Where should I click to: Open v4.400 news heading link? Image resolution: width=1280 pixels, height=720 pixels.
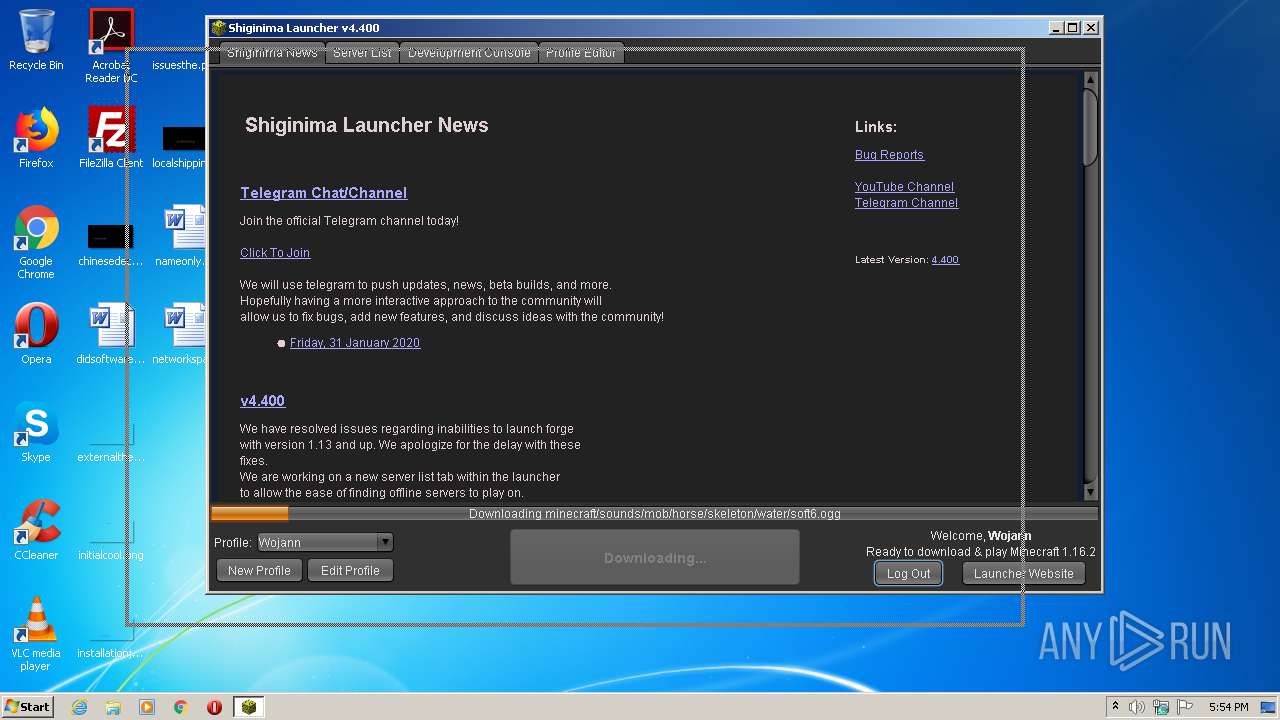point(262,401)
